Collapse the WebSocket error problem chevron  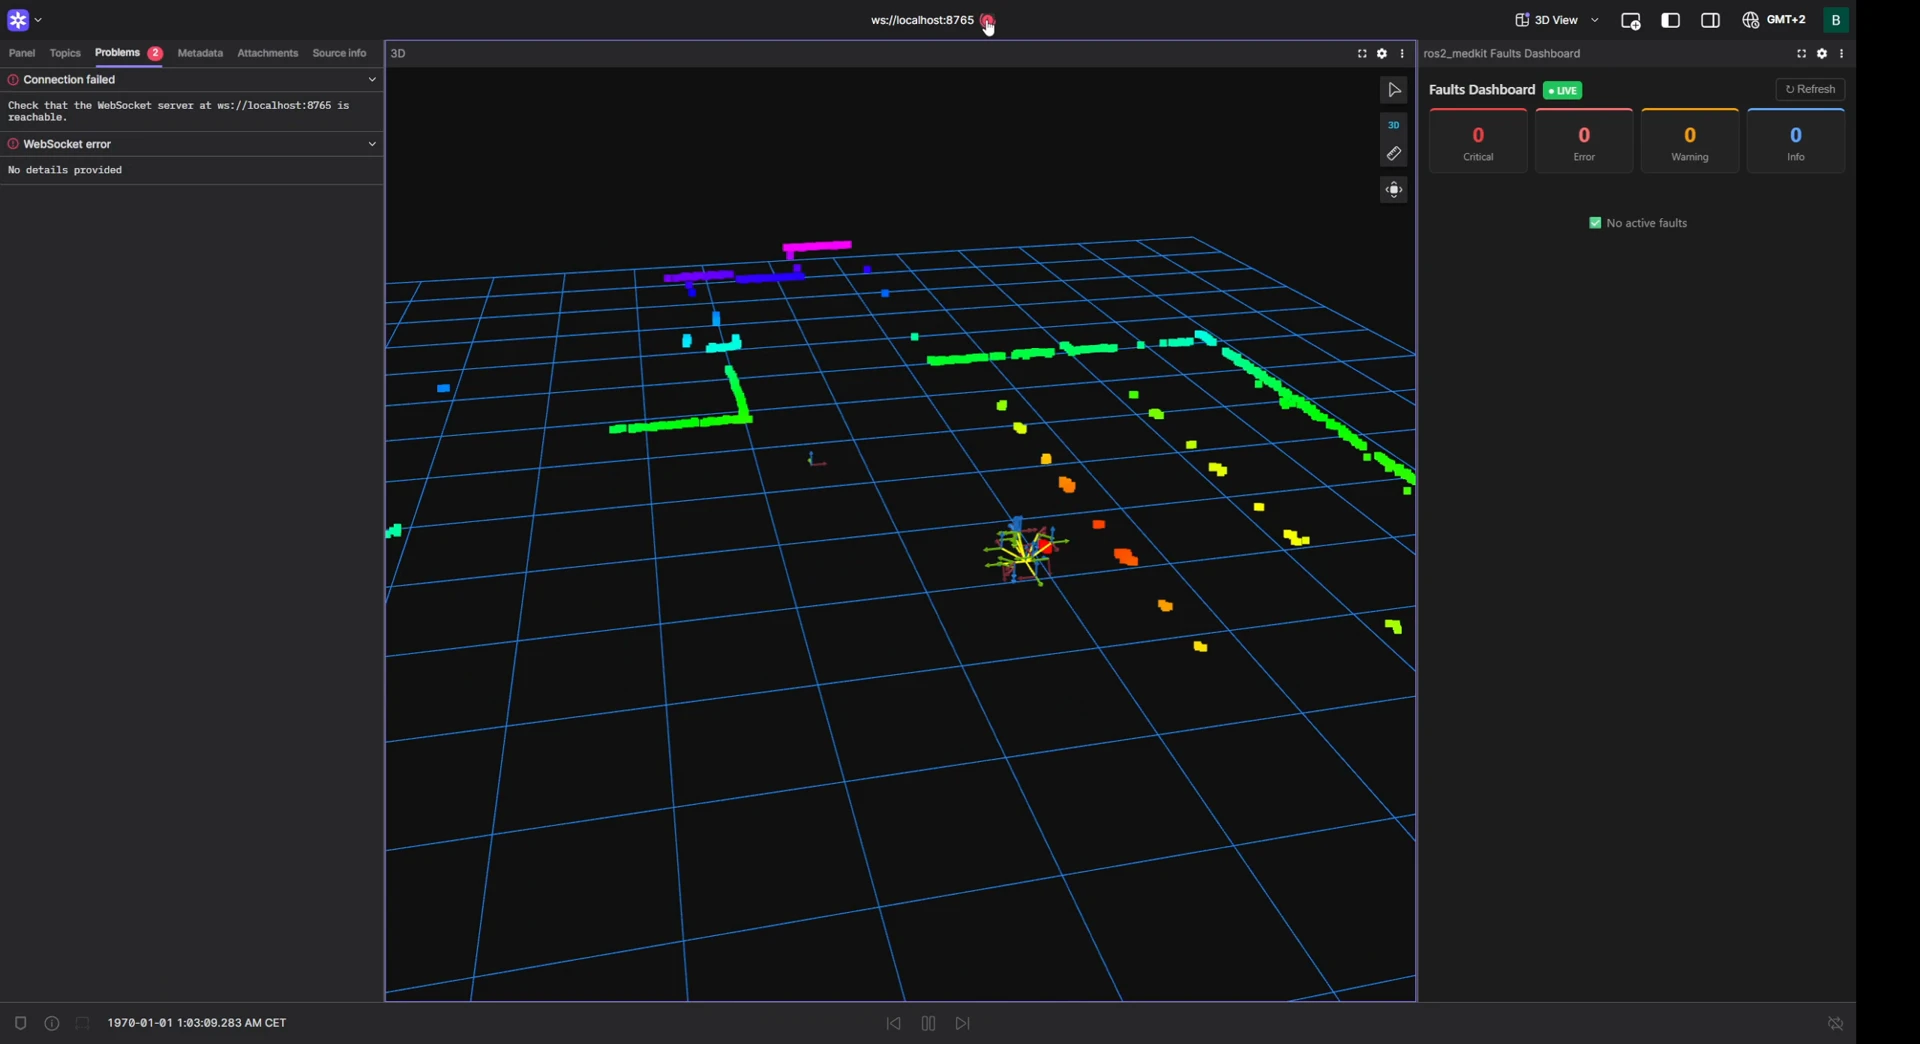click(x=372, y=144)
